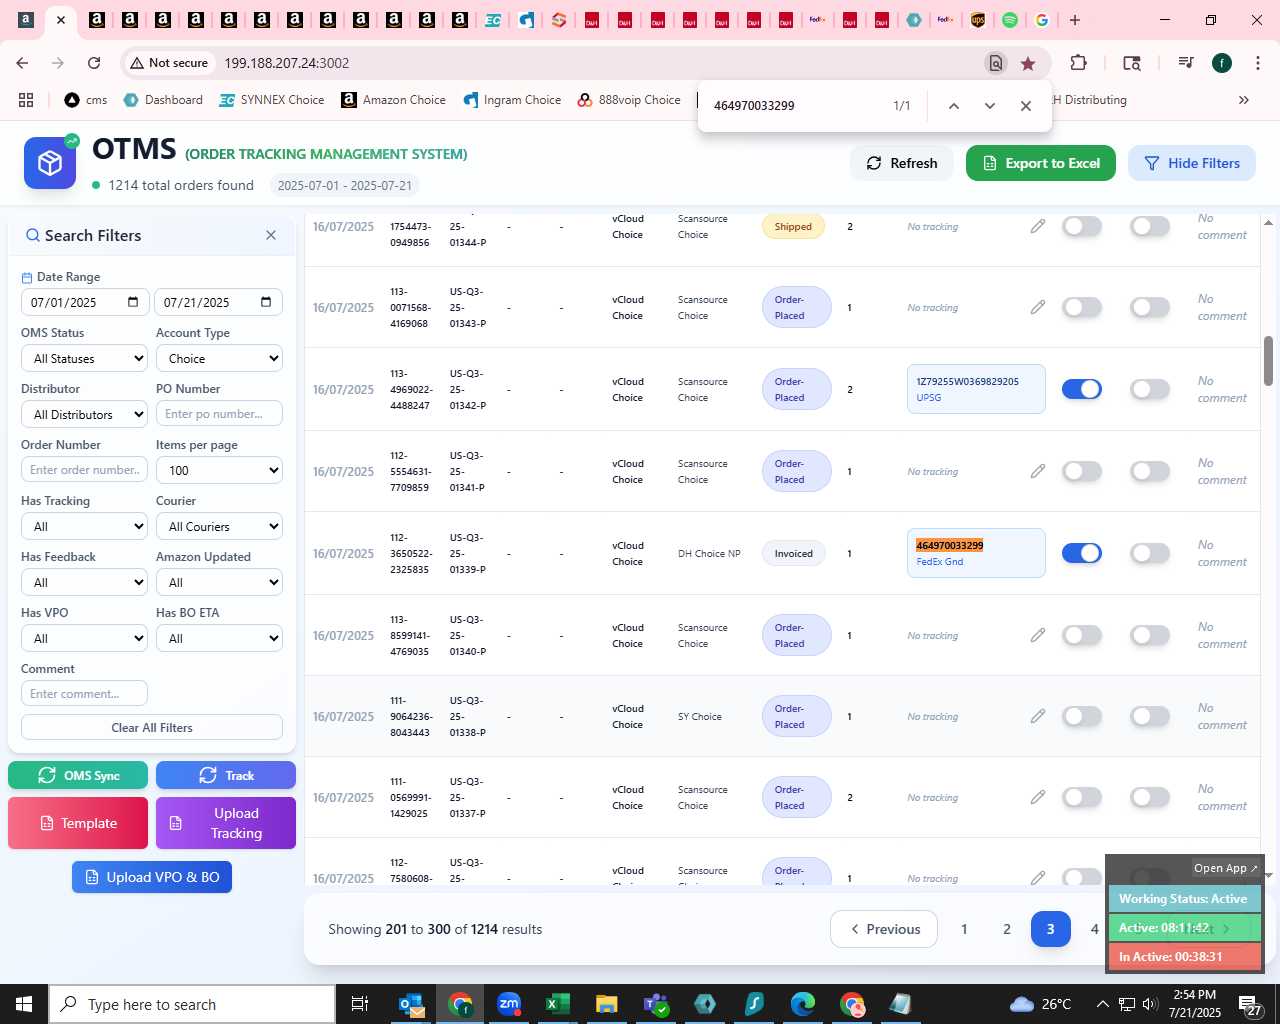Open Microsoft Teams from the taskbar
This screenshot has width=1280, height=1024.
(x=656, y=1004)
